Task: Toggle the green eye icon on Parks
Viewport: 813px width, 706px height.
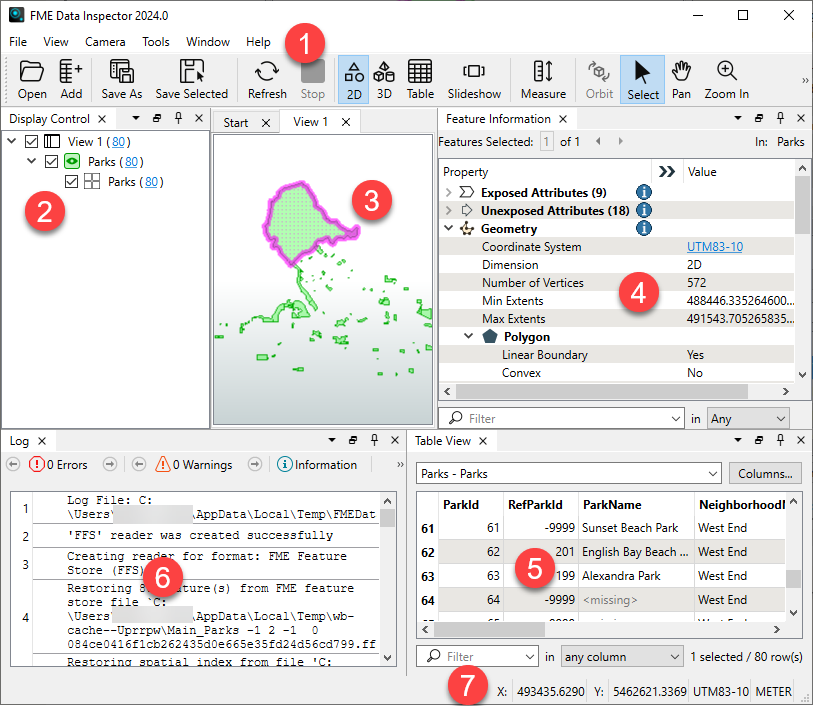Action: point(72,162)
